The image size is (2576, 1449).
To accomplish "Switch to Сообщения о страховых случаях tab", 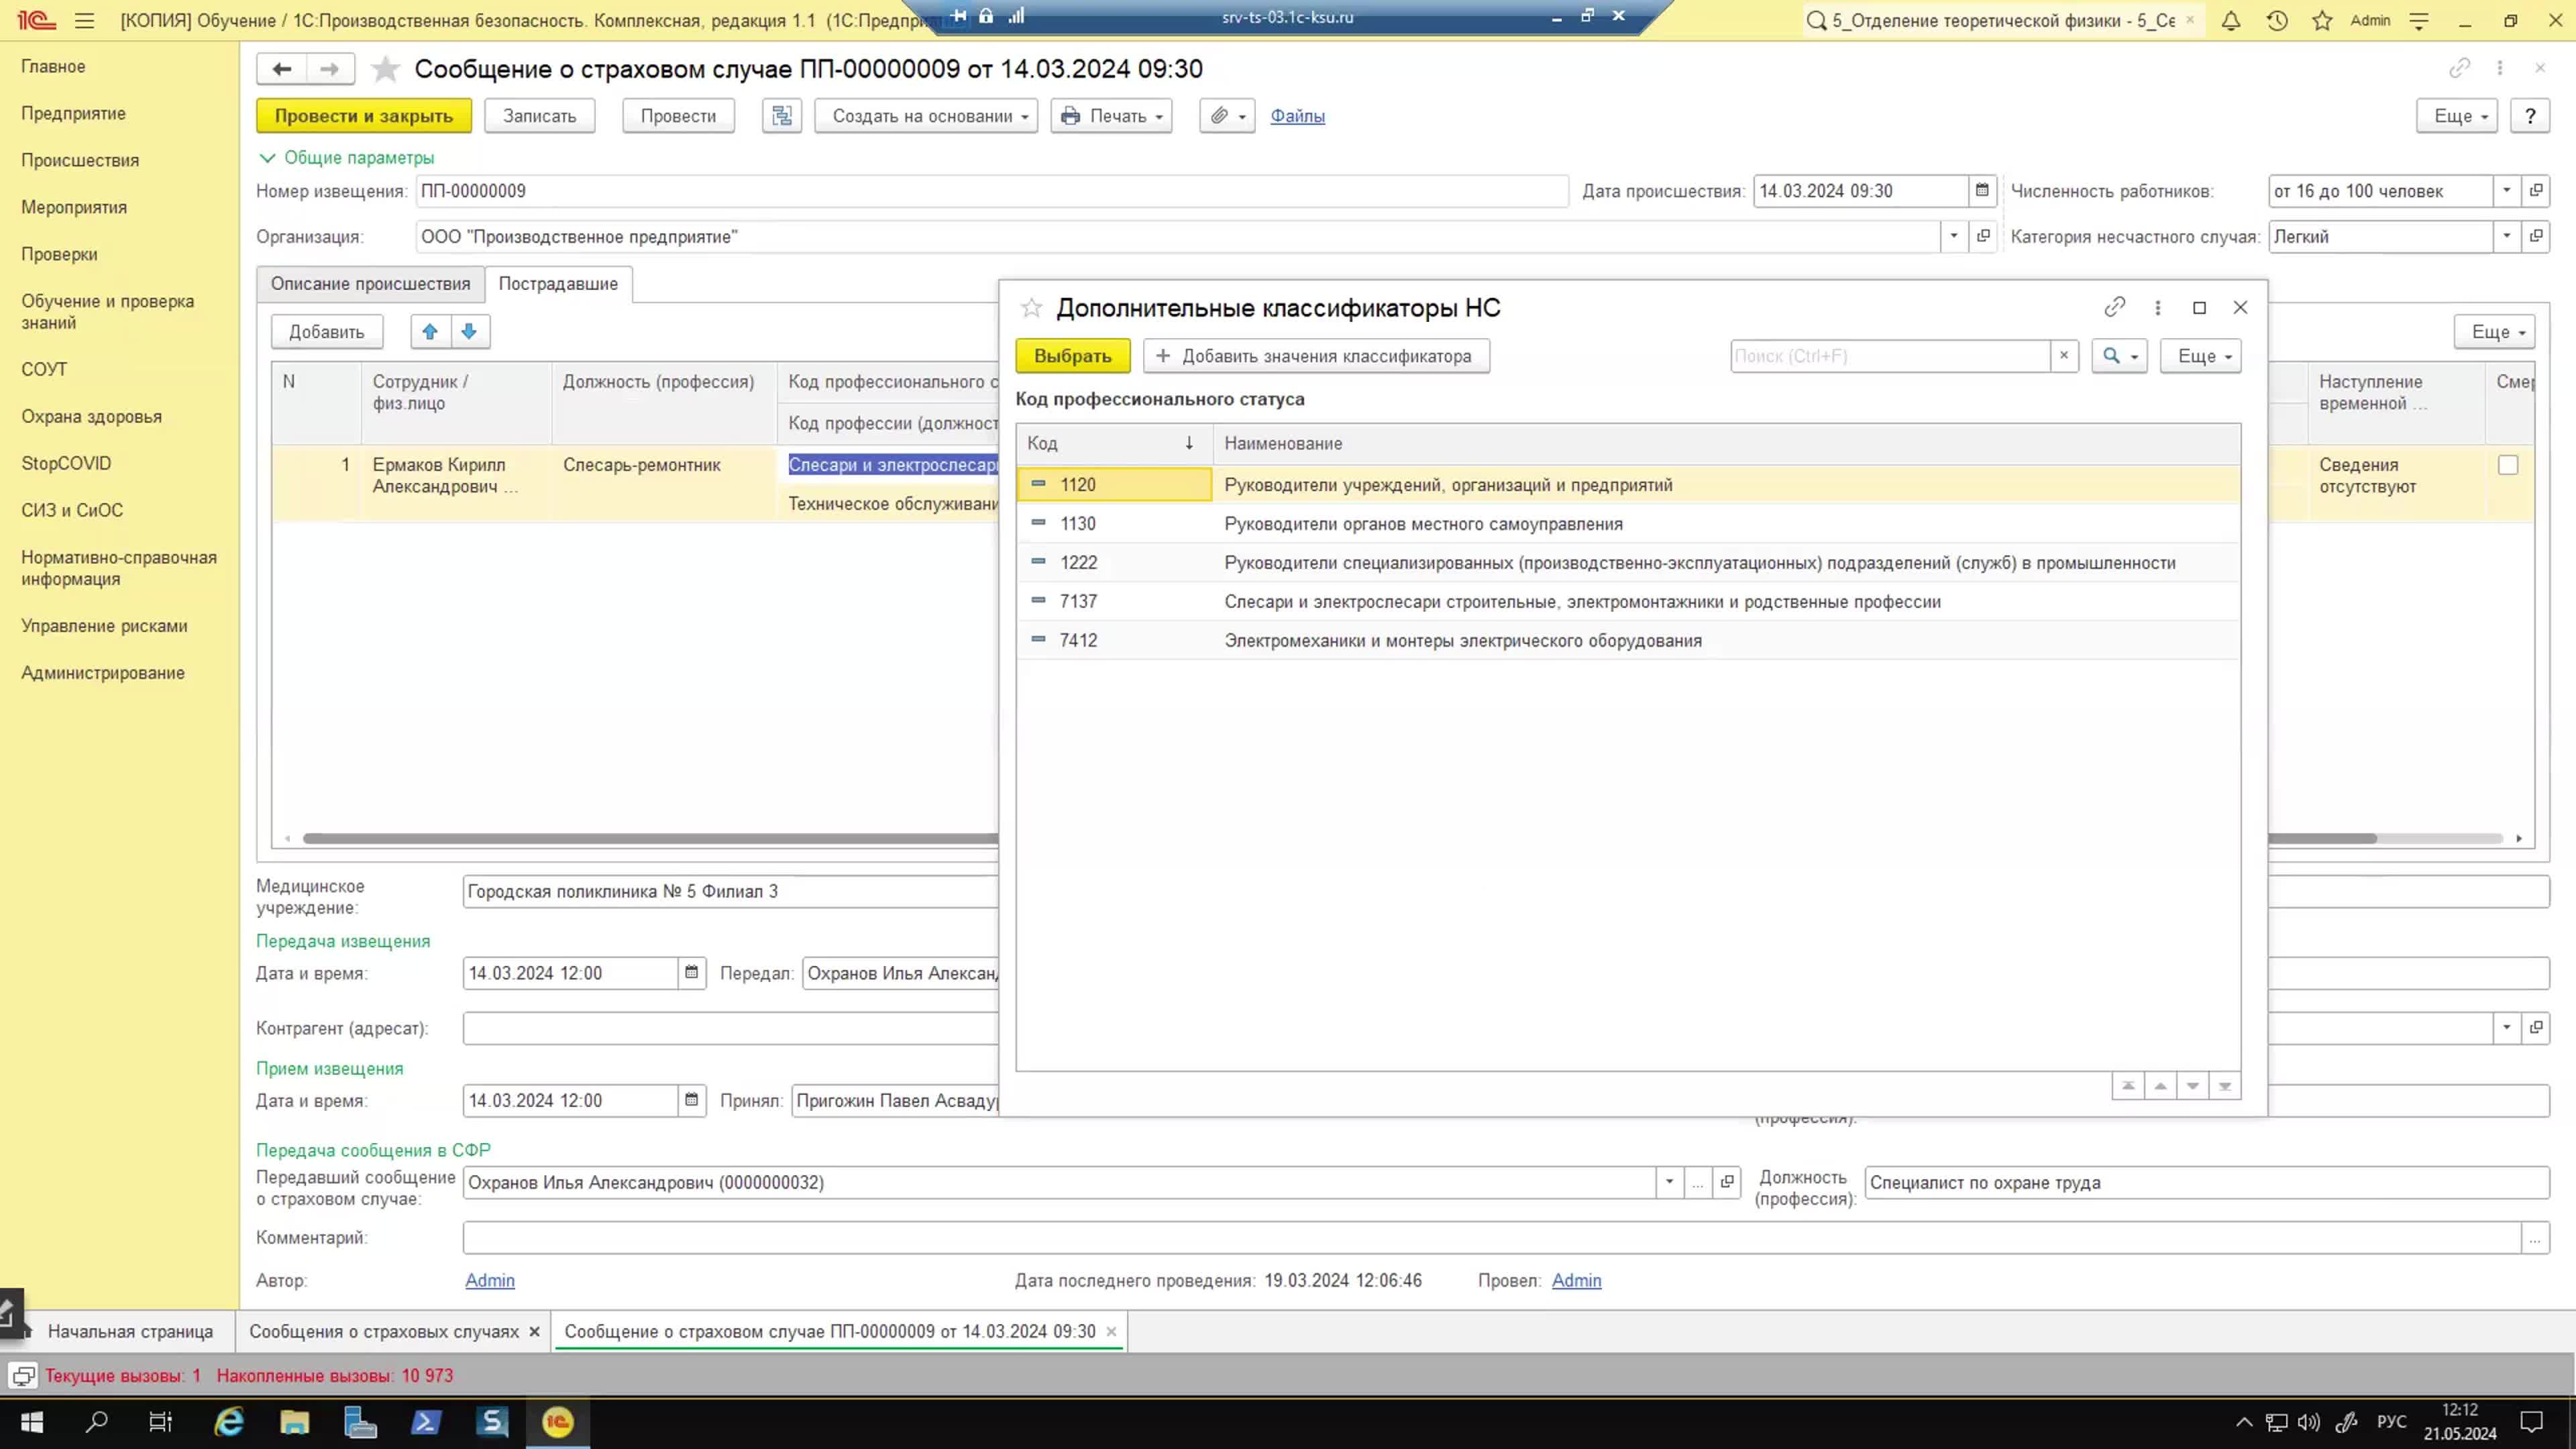I will point(384,1332).
